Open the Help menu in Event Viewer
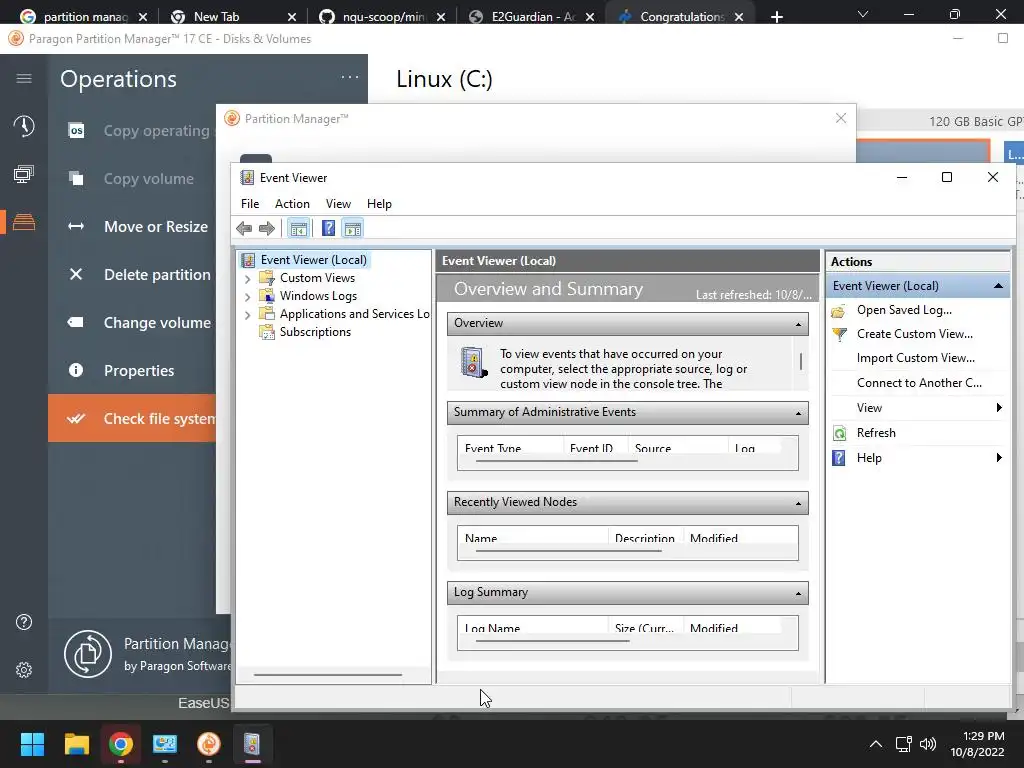This screenshot has height=768, width=1024. coord(379,204)
